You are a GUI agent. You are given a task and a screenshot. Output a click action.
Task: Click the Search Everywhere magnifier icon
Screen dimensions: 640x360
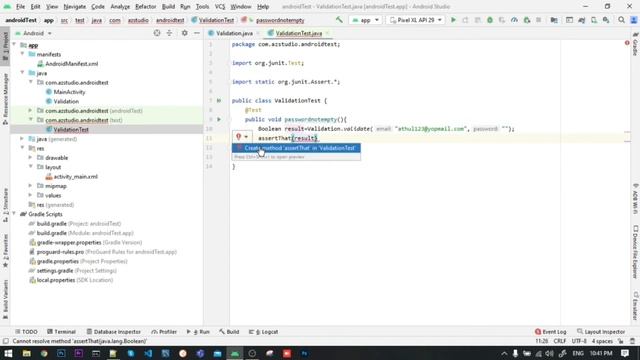coord(621,20)
